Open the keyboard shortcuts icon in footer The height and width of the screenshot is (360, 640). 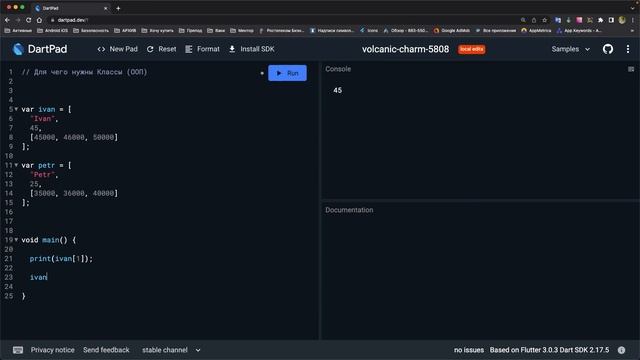coord(18,350)
